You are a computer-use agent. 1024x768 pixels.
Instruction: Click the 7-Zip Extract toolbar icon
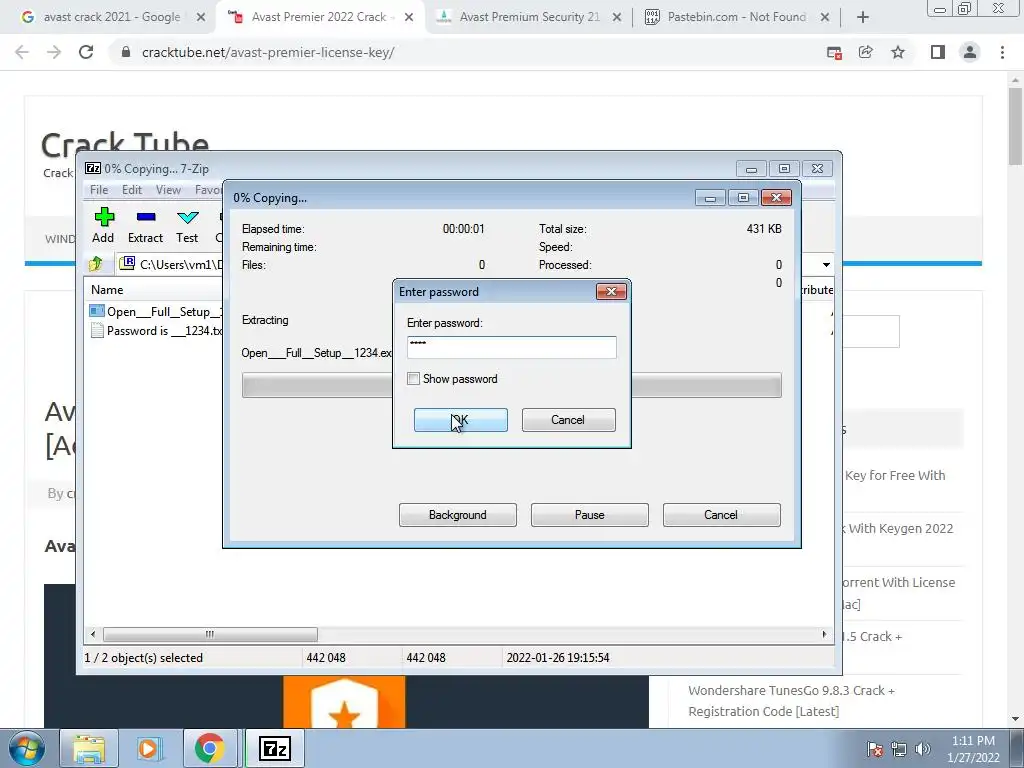click(145, 225)
